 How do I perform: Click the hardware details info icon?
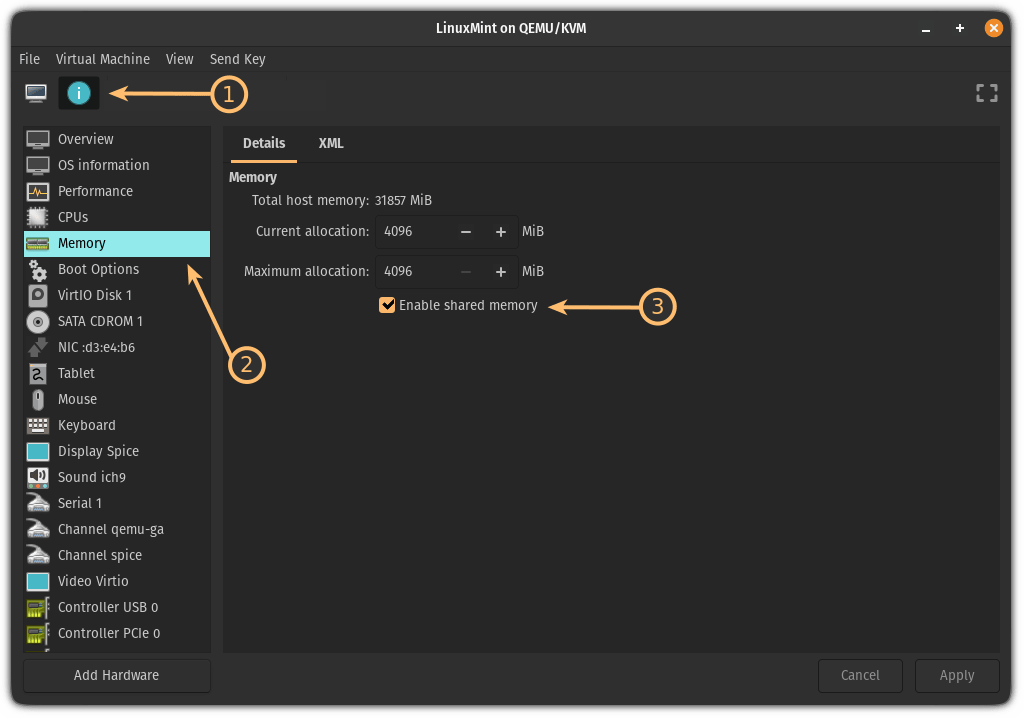pos(79,94)
